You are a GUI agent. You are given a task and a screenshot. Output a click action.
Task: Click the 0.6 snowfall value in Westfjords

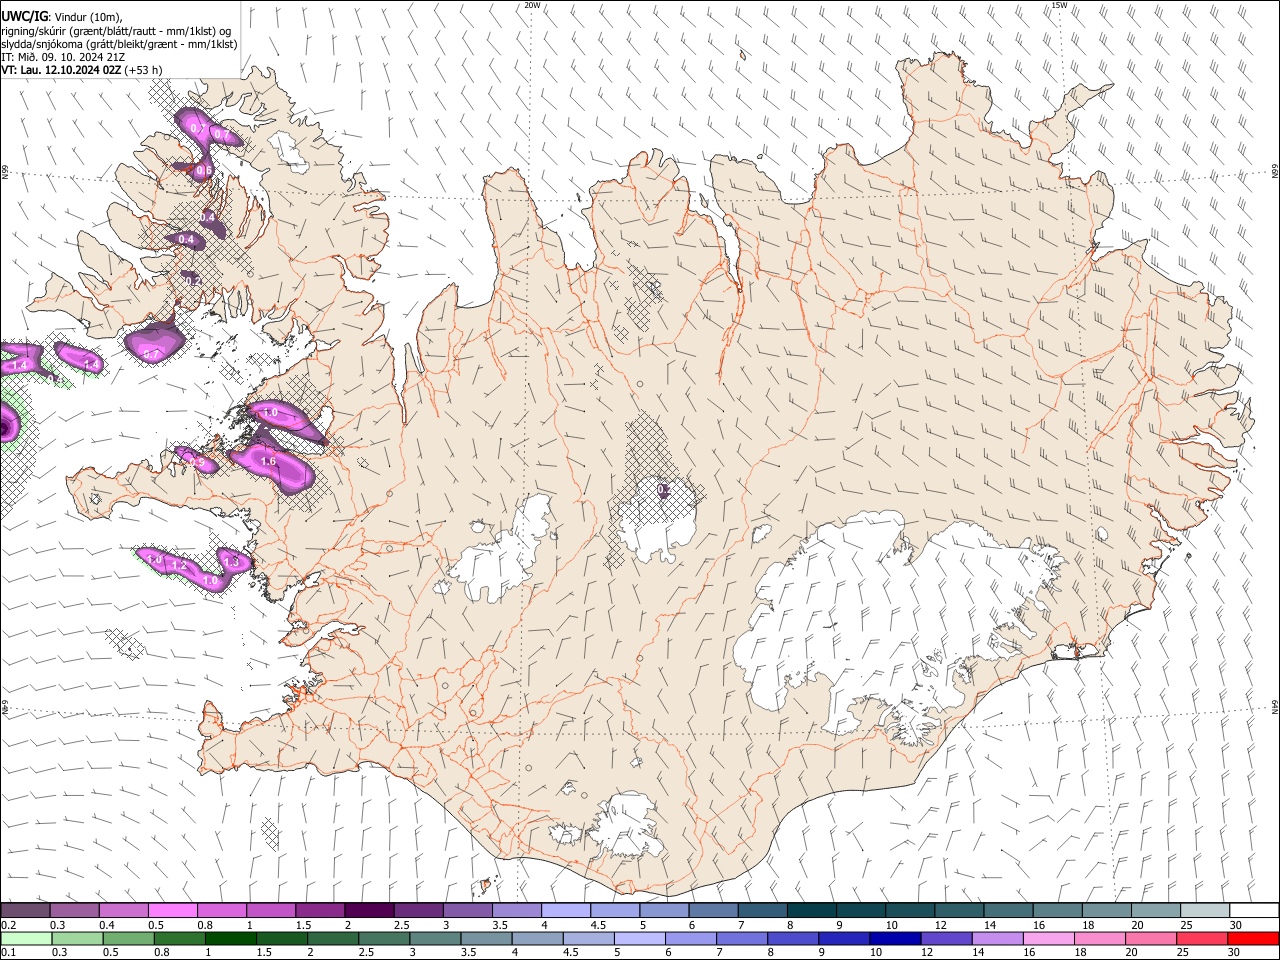point(203,171)
